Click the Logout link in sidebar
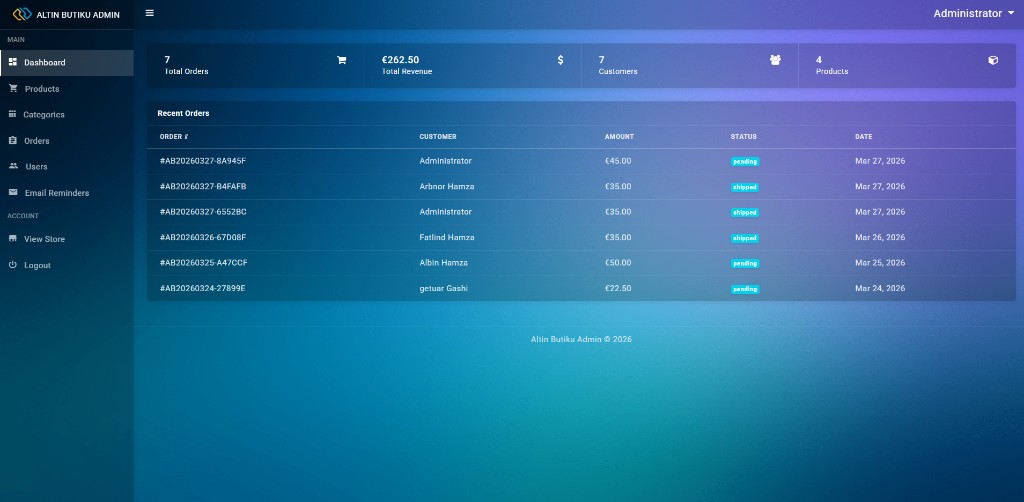The height and width of the screenshot is (502, 1024). pos(37,266)
